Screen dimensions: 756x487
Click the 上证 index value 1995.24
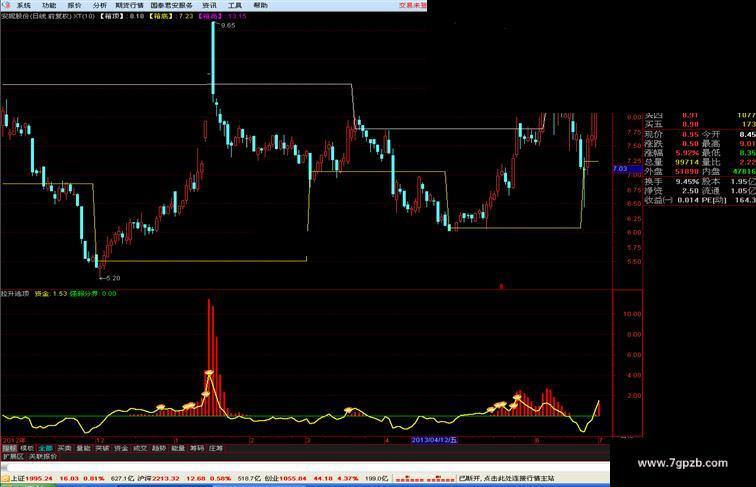[39, 478]
